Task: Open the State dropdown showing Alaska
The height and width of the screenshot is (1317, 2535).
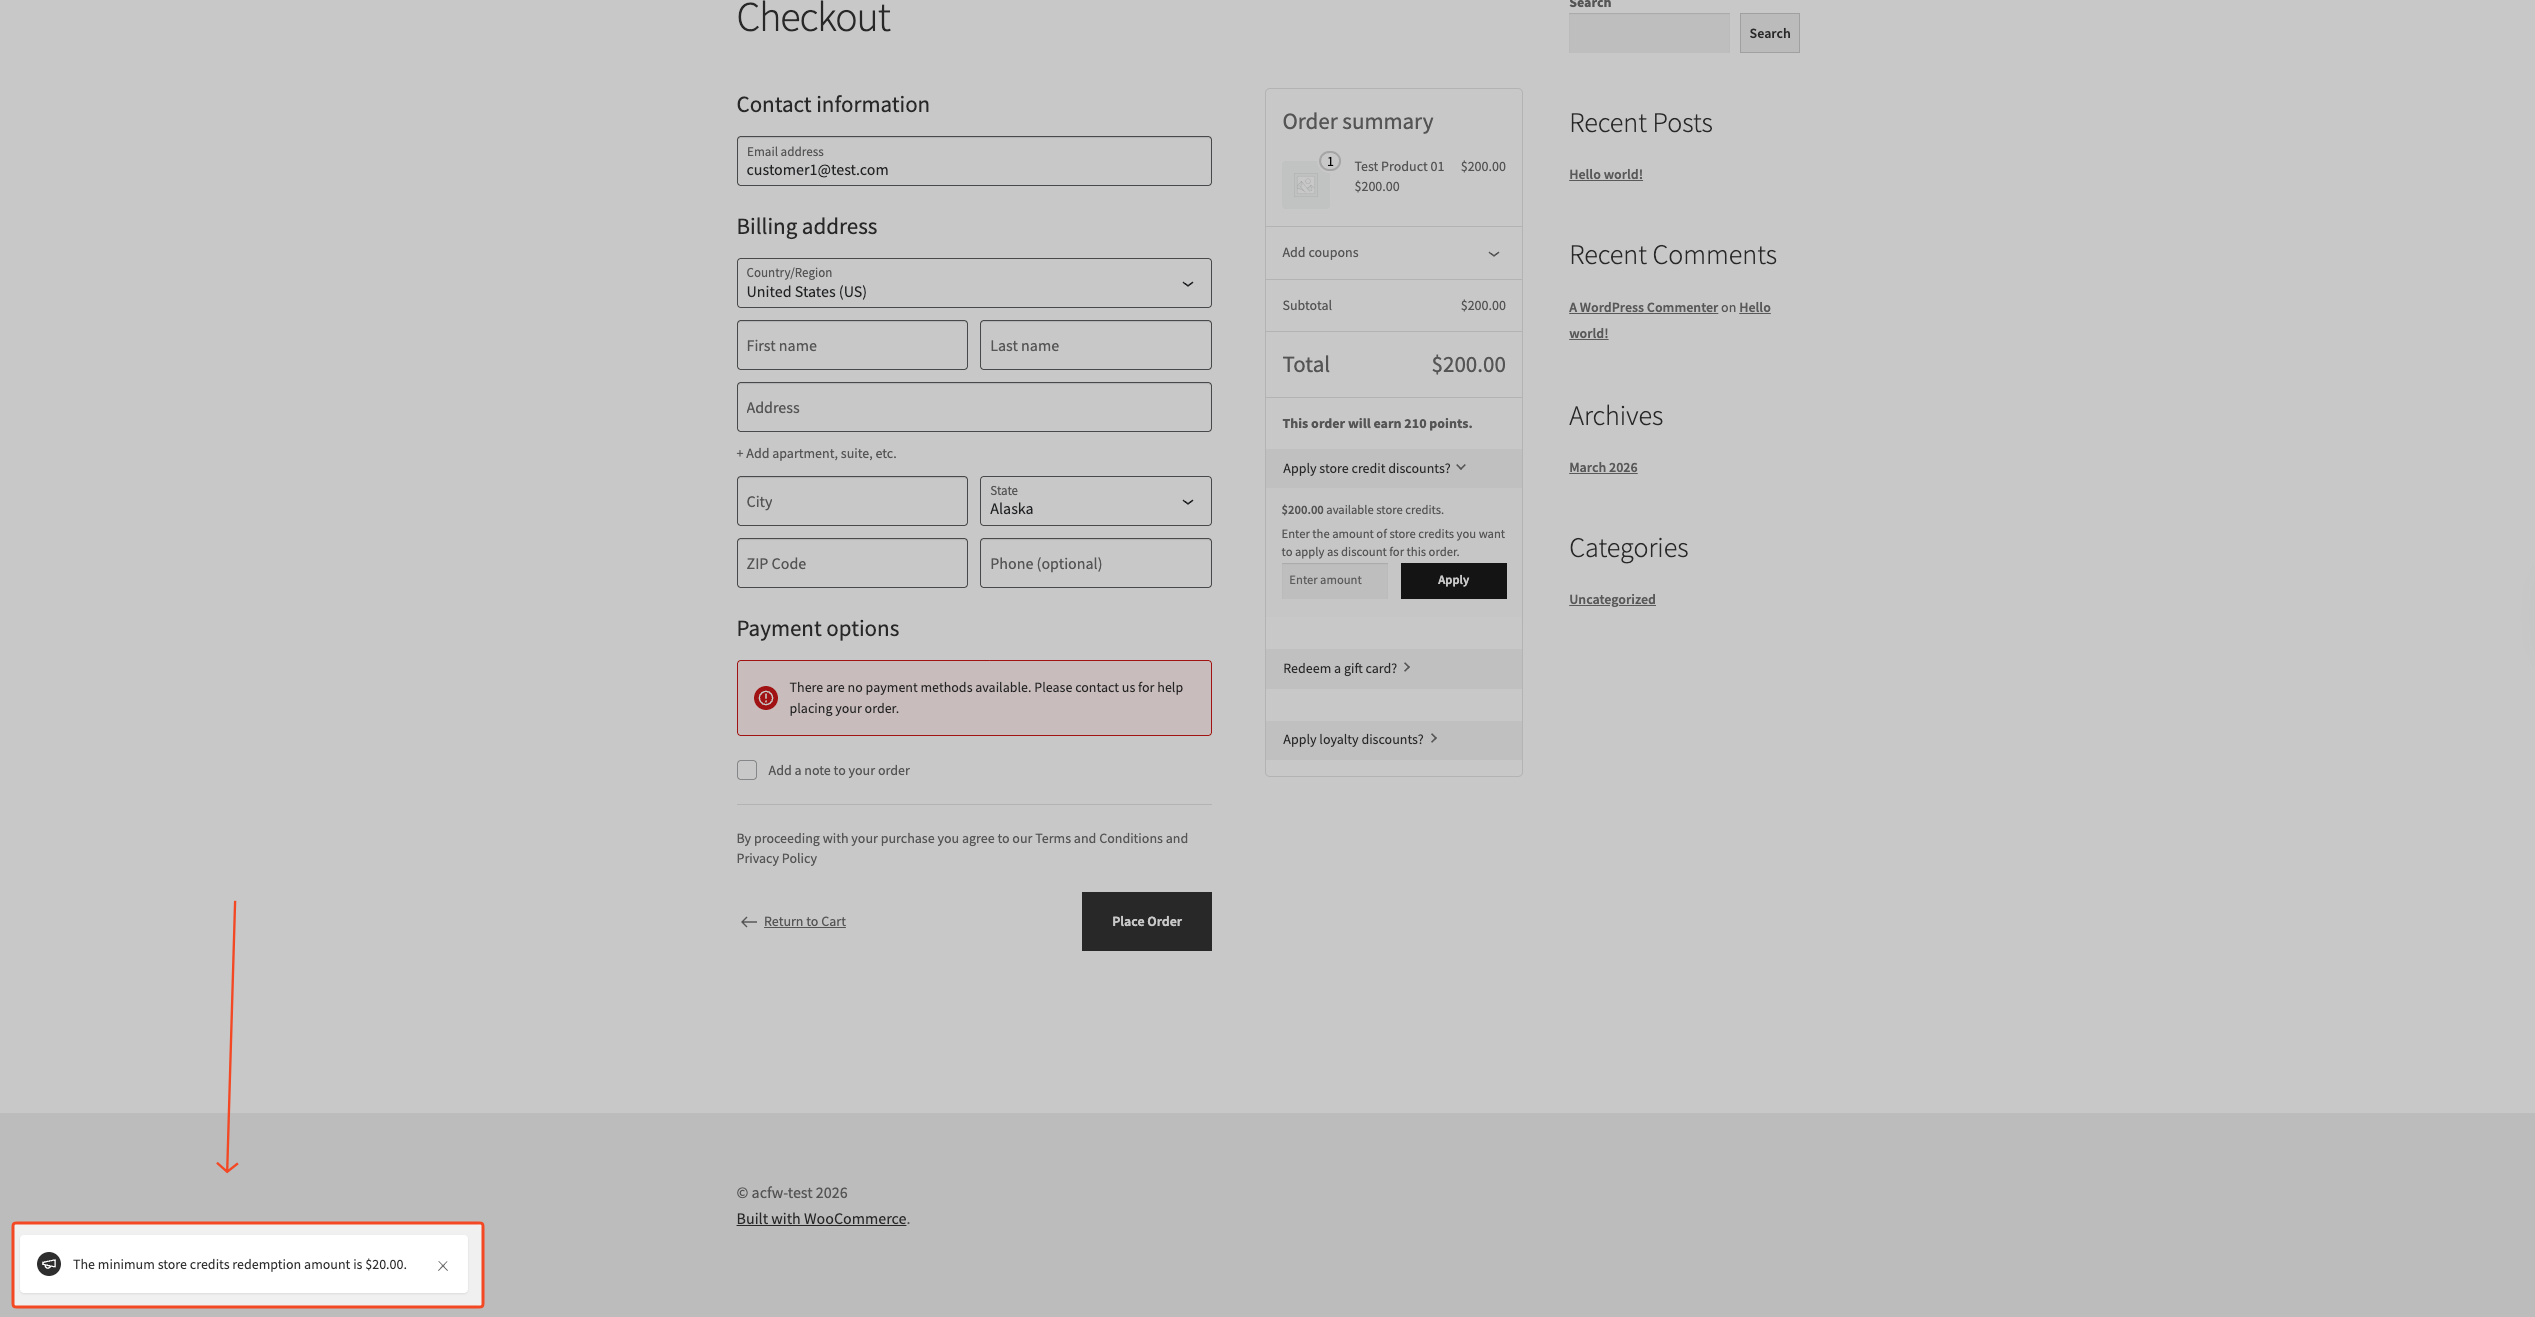Action: click(1095, 501)
